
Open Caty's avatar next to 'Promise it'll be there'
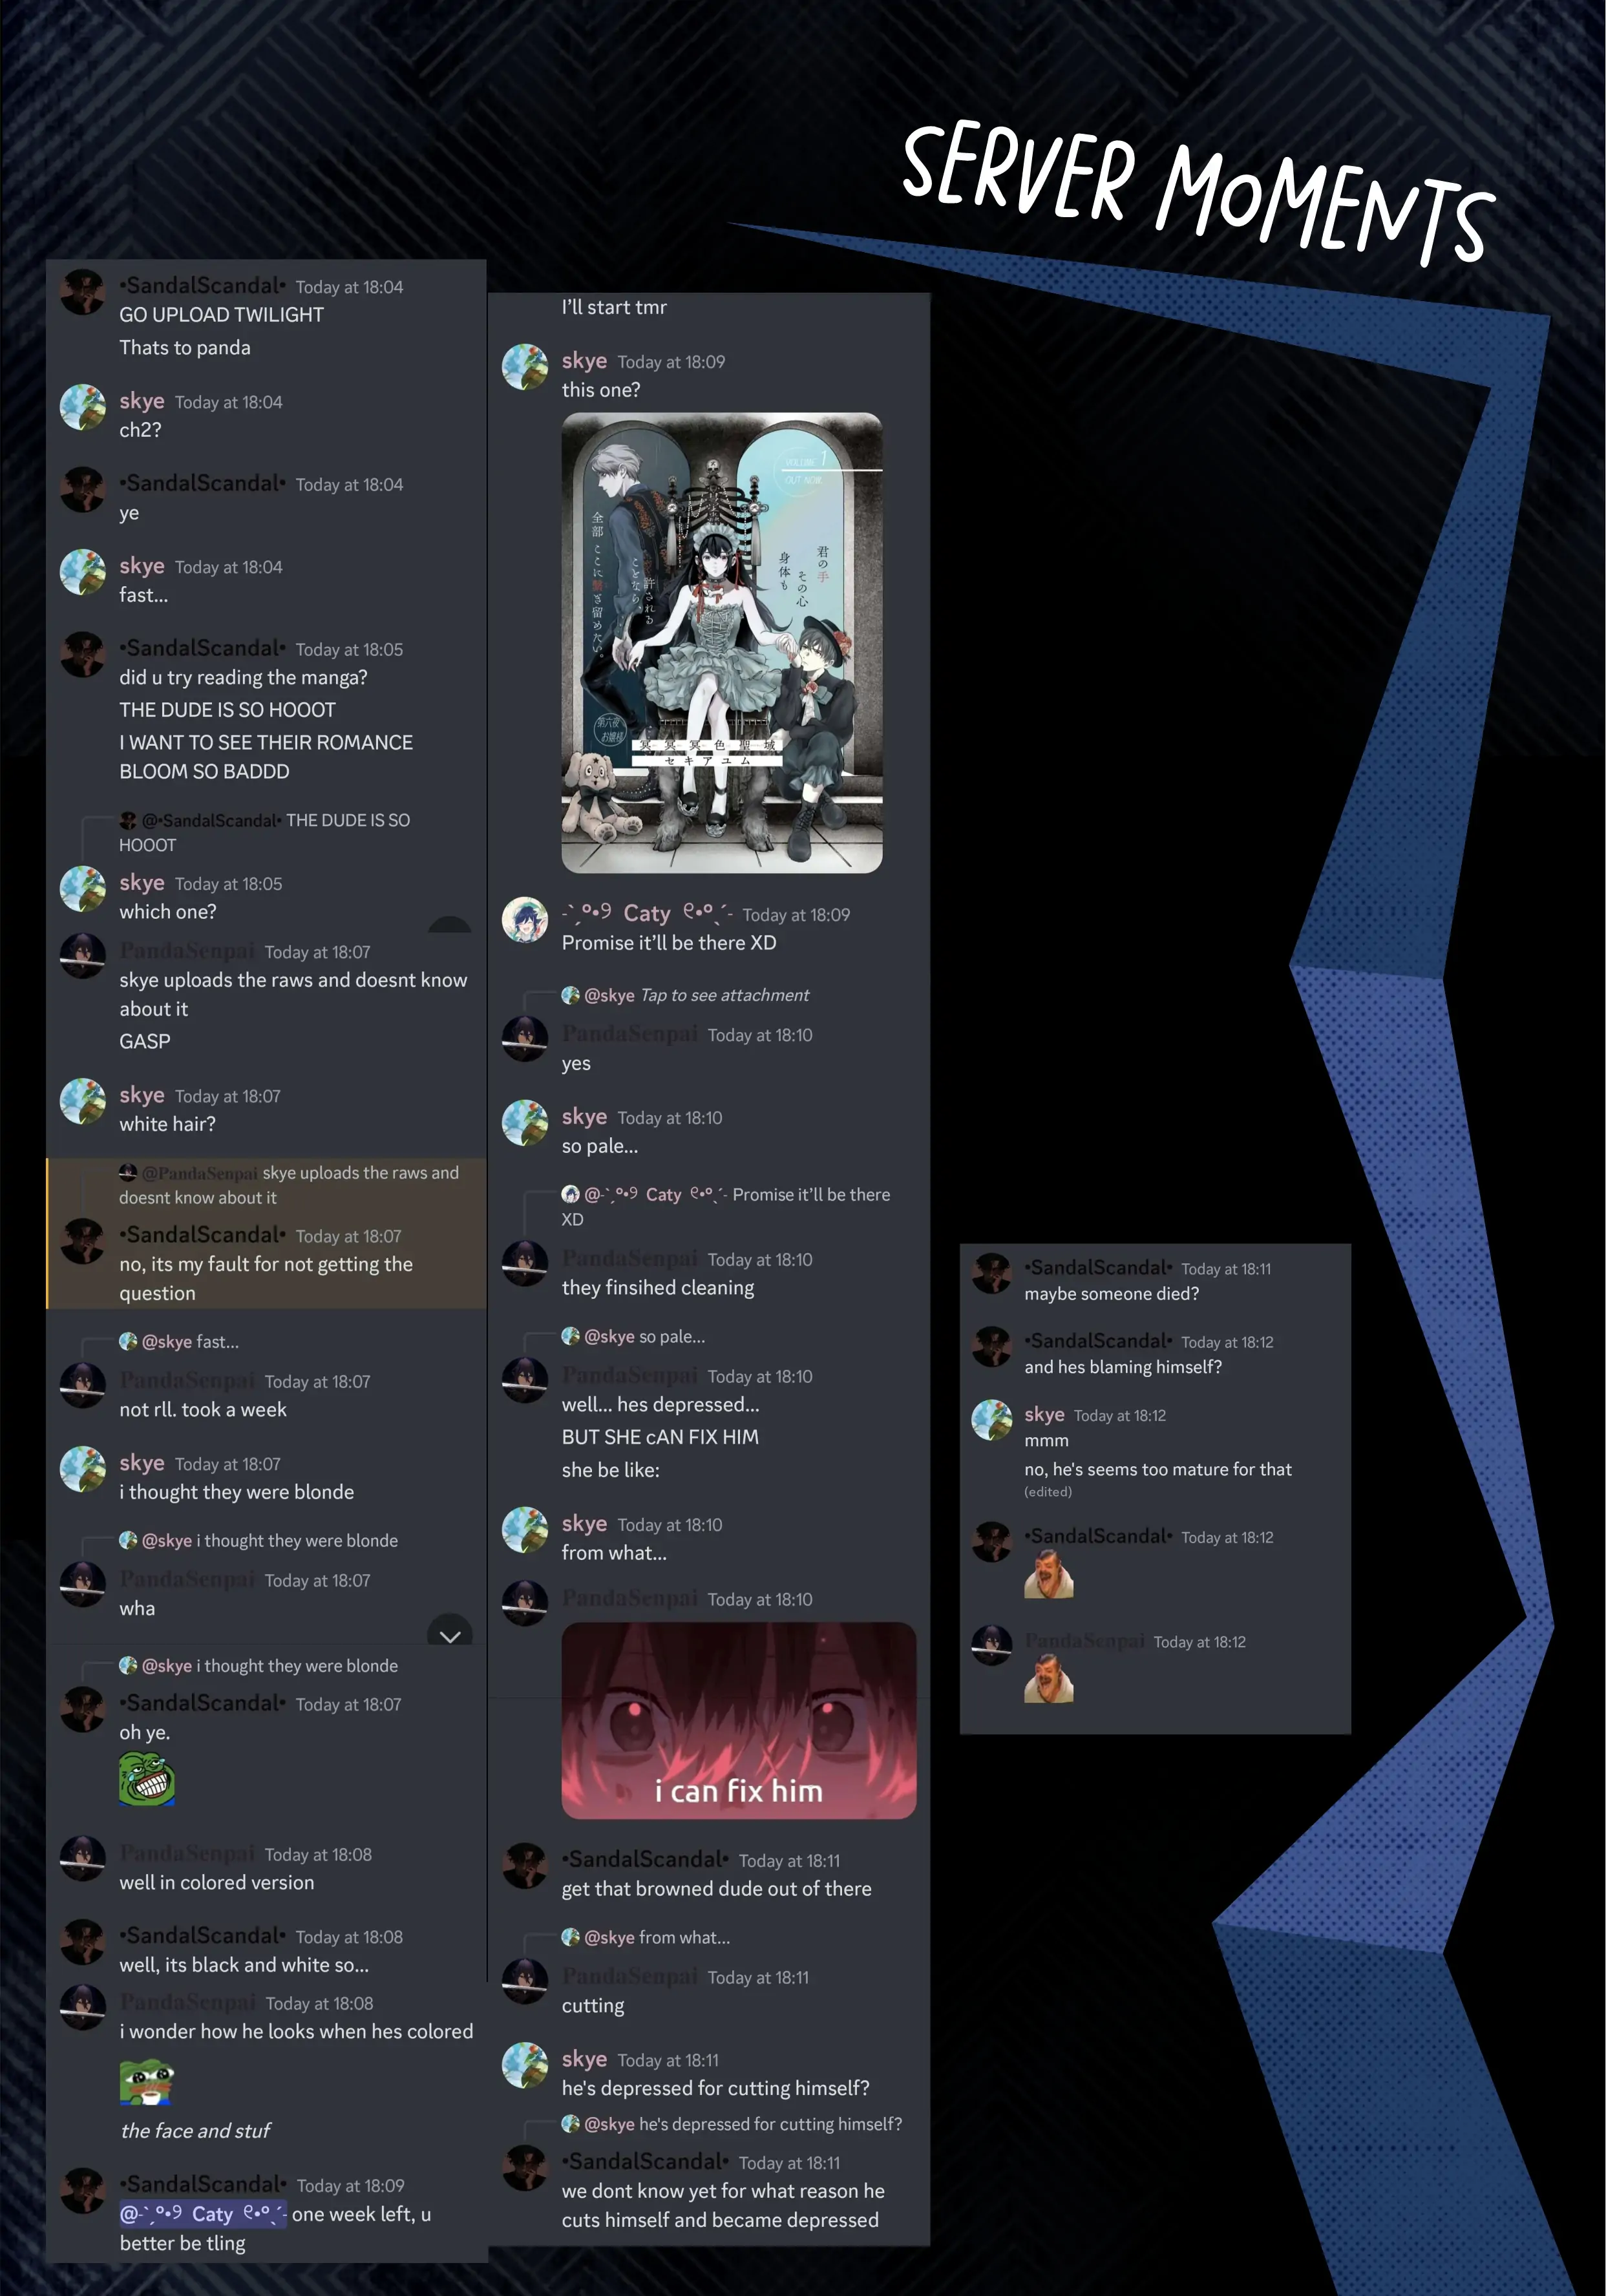point(524,921)
